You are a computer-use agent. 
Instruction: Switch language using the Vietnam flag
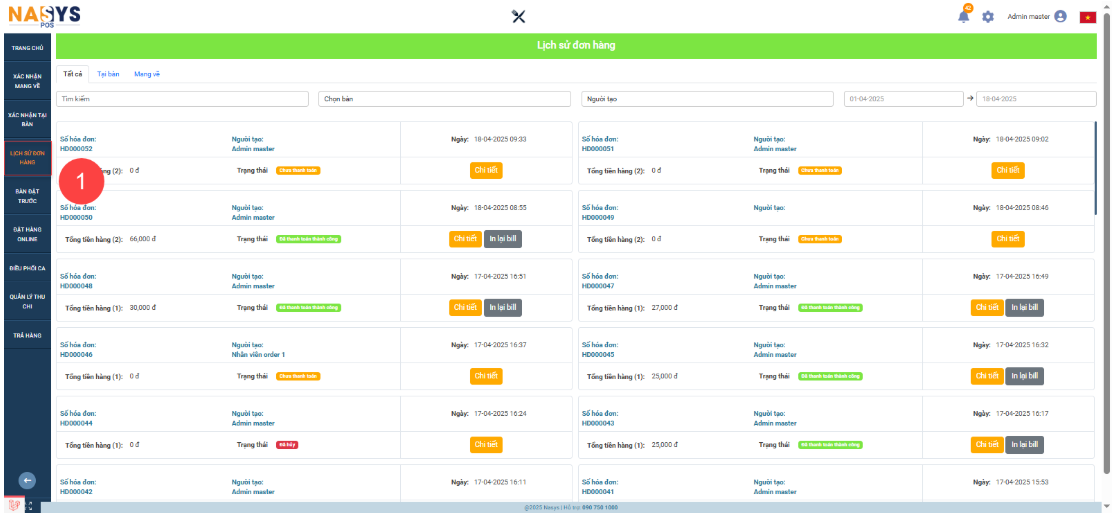1087,17
